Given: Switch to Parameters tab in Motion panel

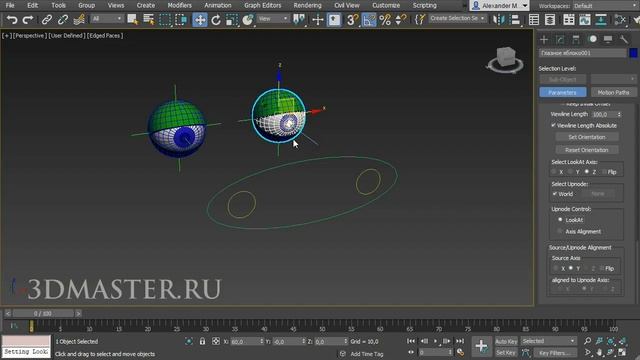Looking at the screenshot, I should (562, 92).
